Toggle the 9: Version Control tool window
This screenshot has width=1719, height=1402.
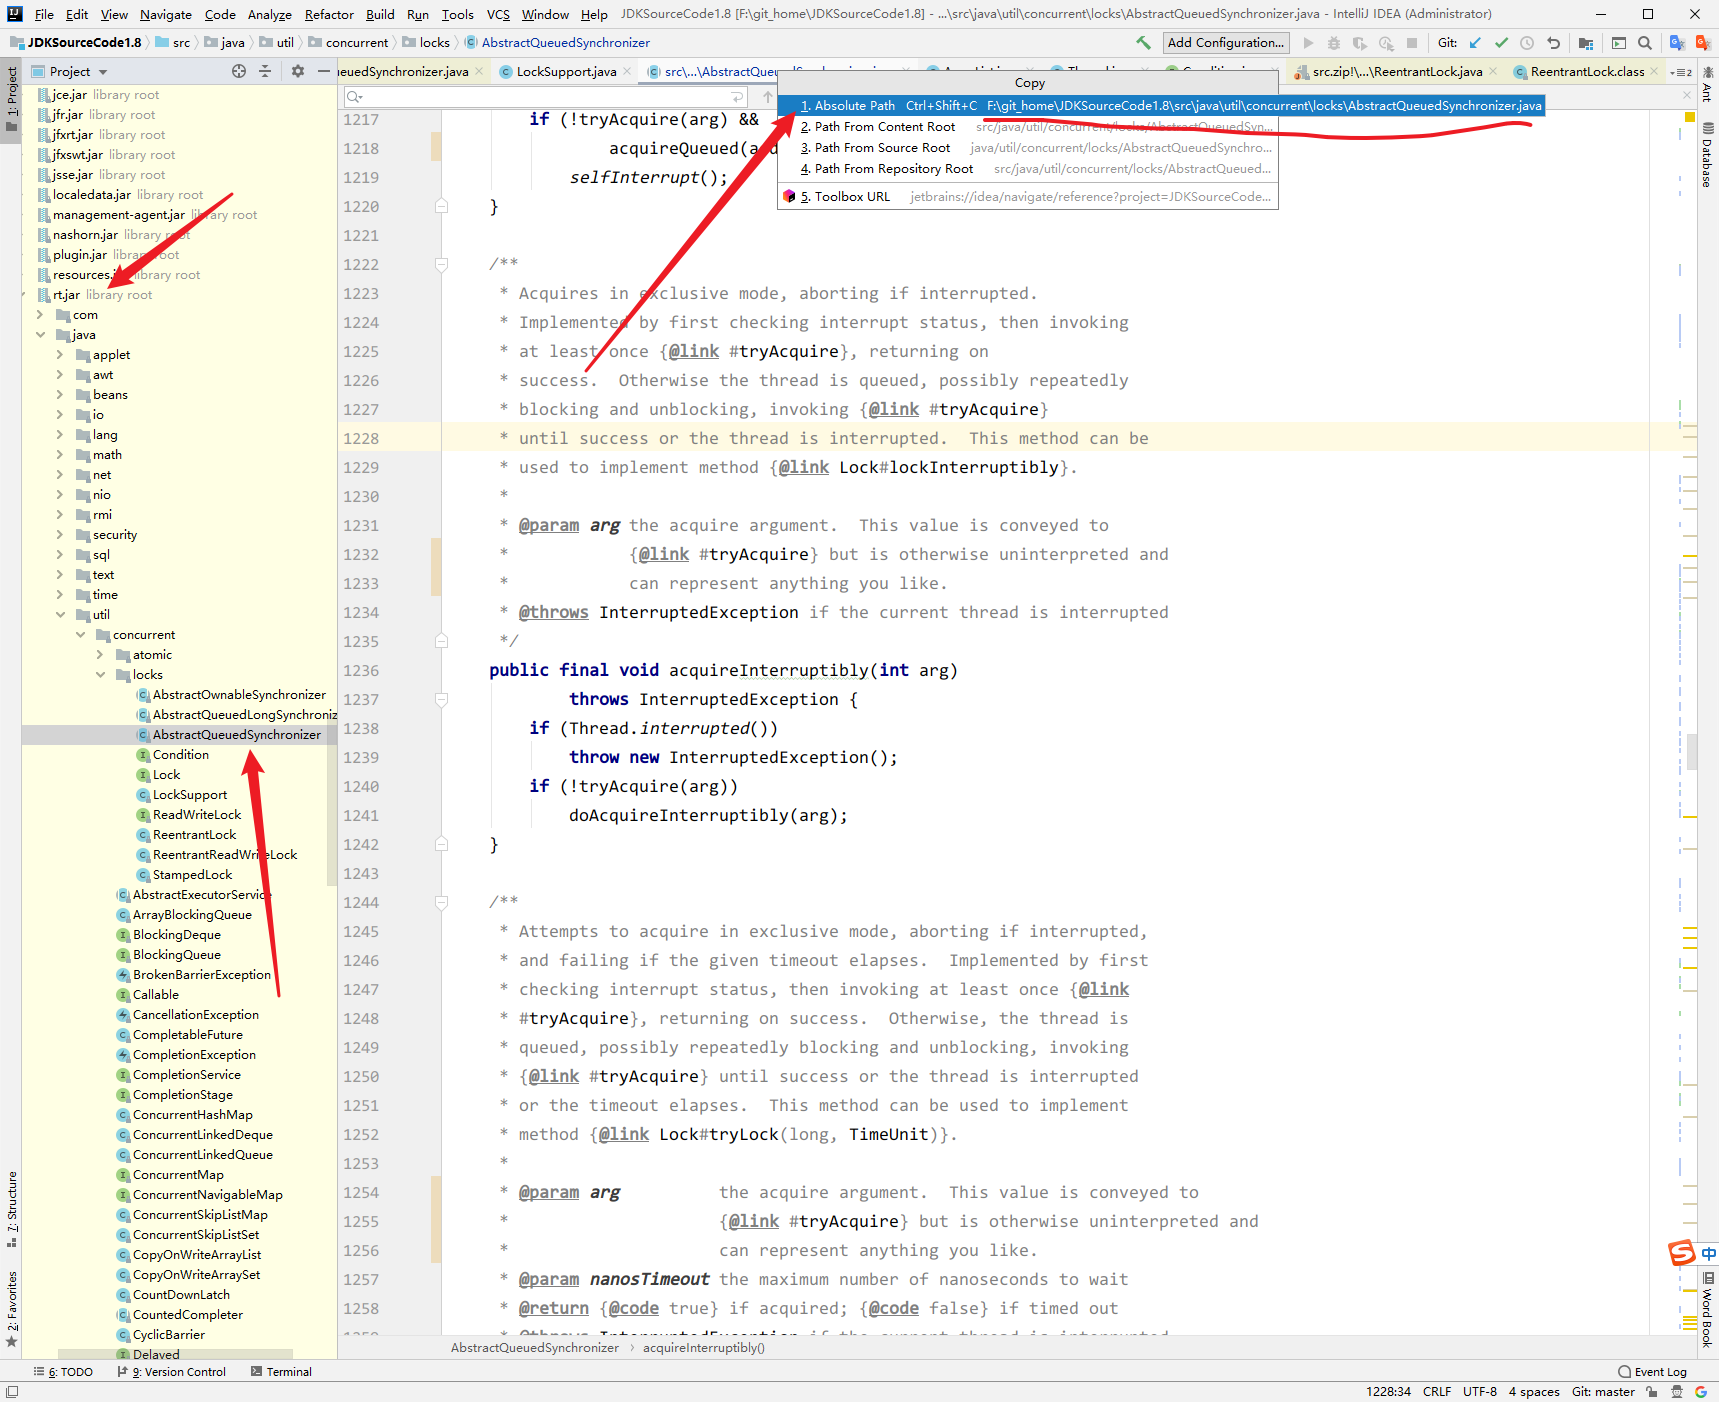(x=172, y=1372)
